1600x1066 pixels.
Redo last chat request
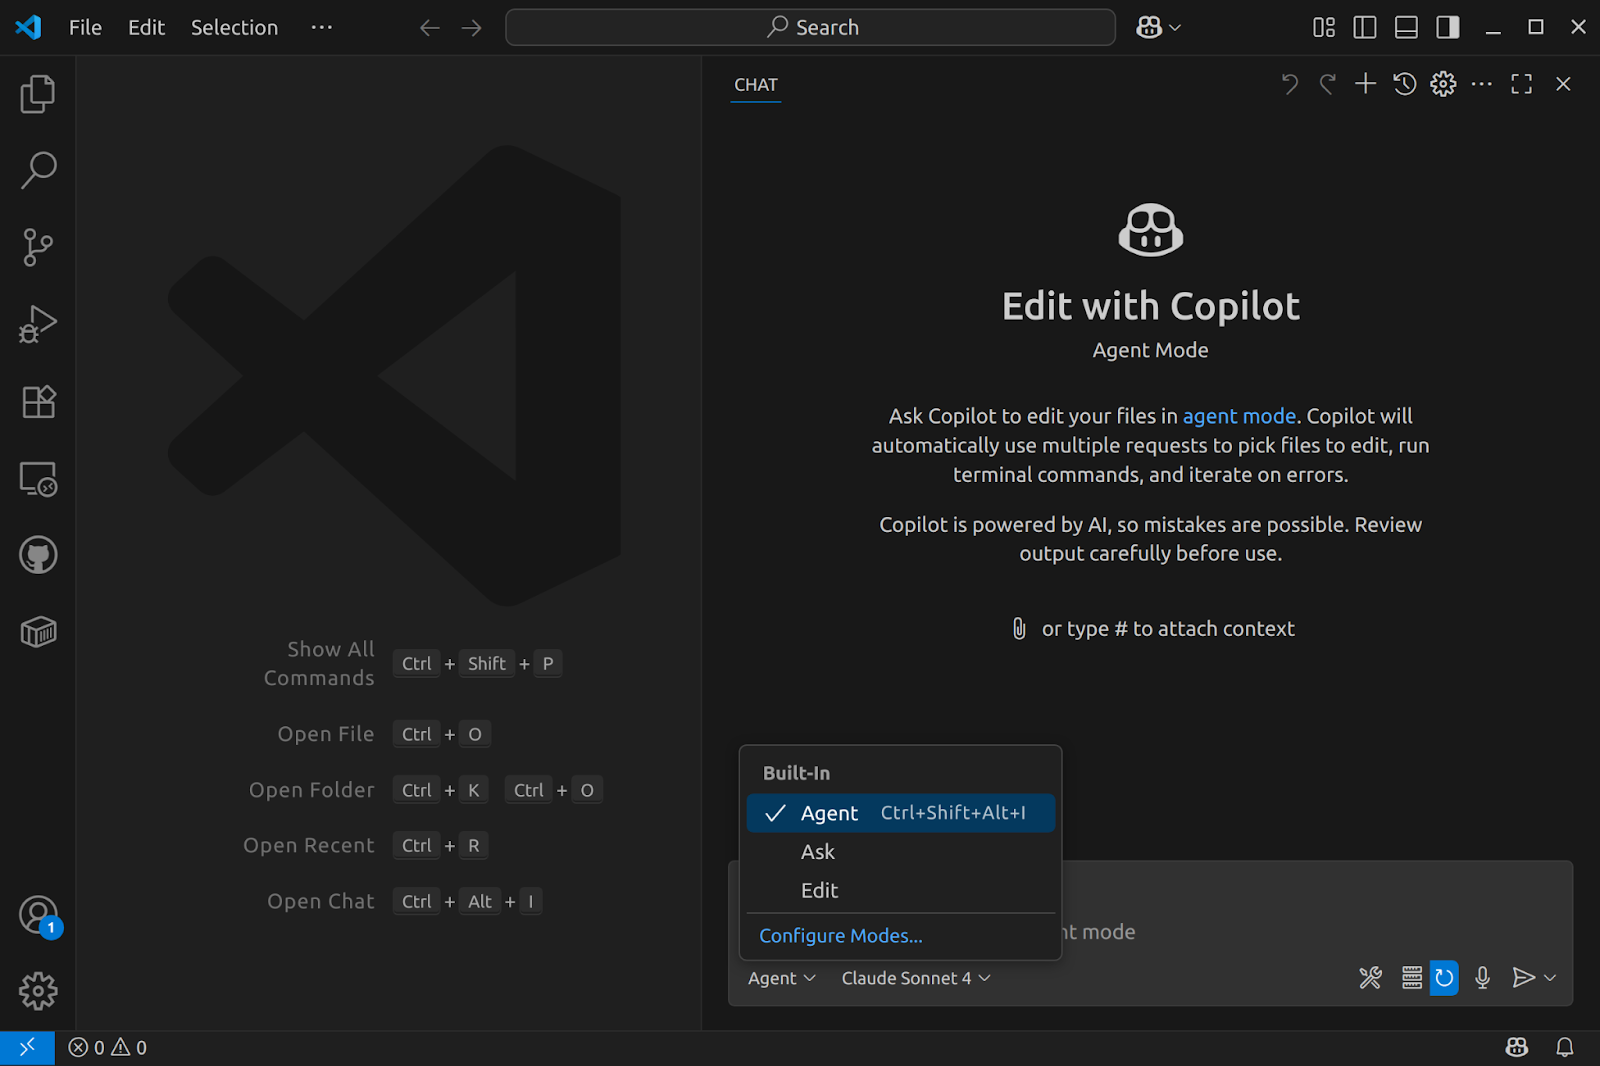coord(1328,84)
